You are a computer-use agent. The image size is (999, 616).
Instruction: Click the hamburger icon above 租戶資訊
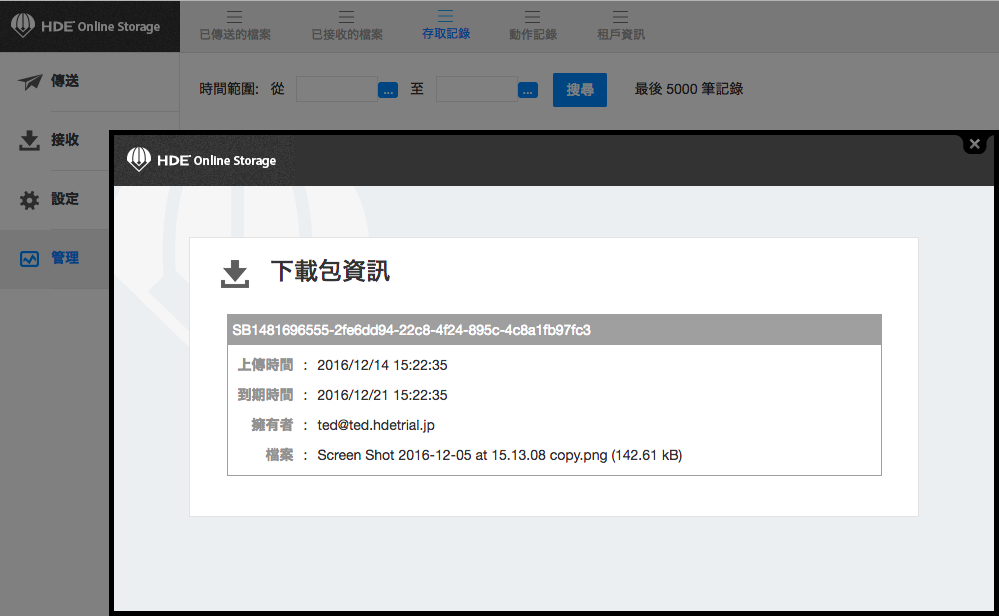click(x=621, y=17)
